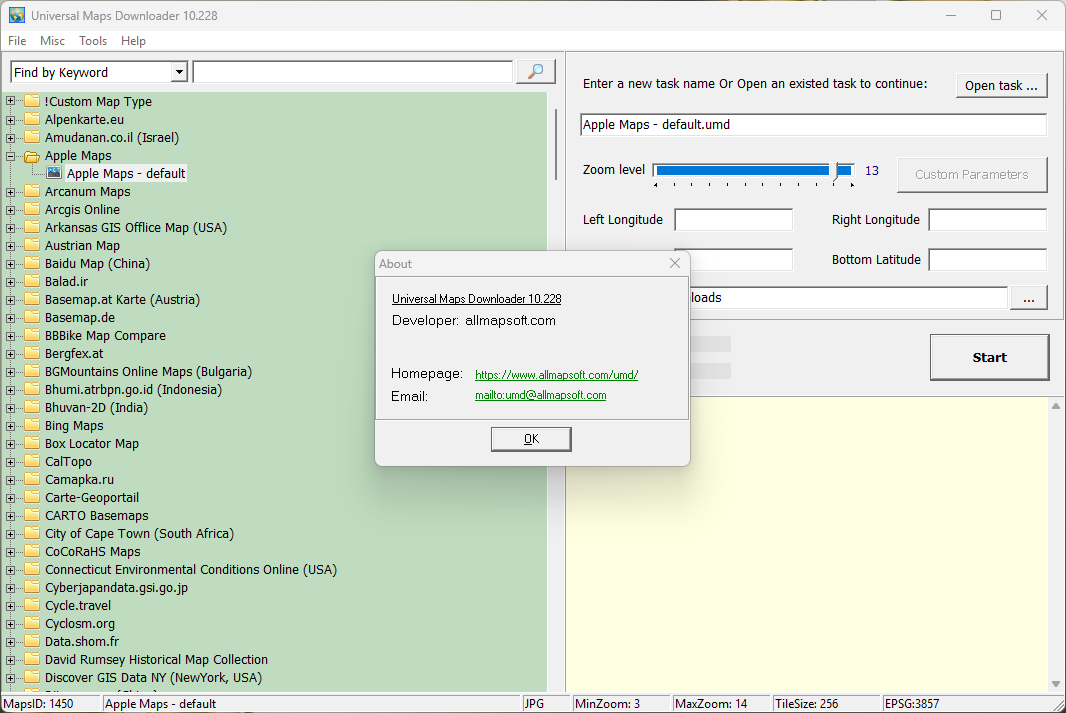Select Cyberjapandata.gsi.go.jp row
1066x713 pixels.
[x=116, y=588]
